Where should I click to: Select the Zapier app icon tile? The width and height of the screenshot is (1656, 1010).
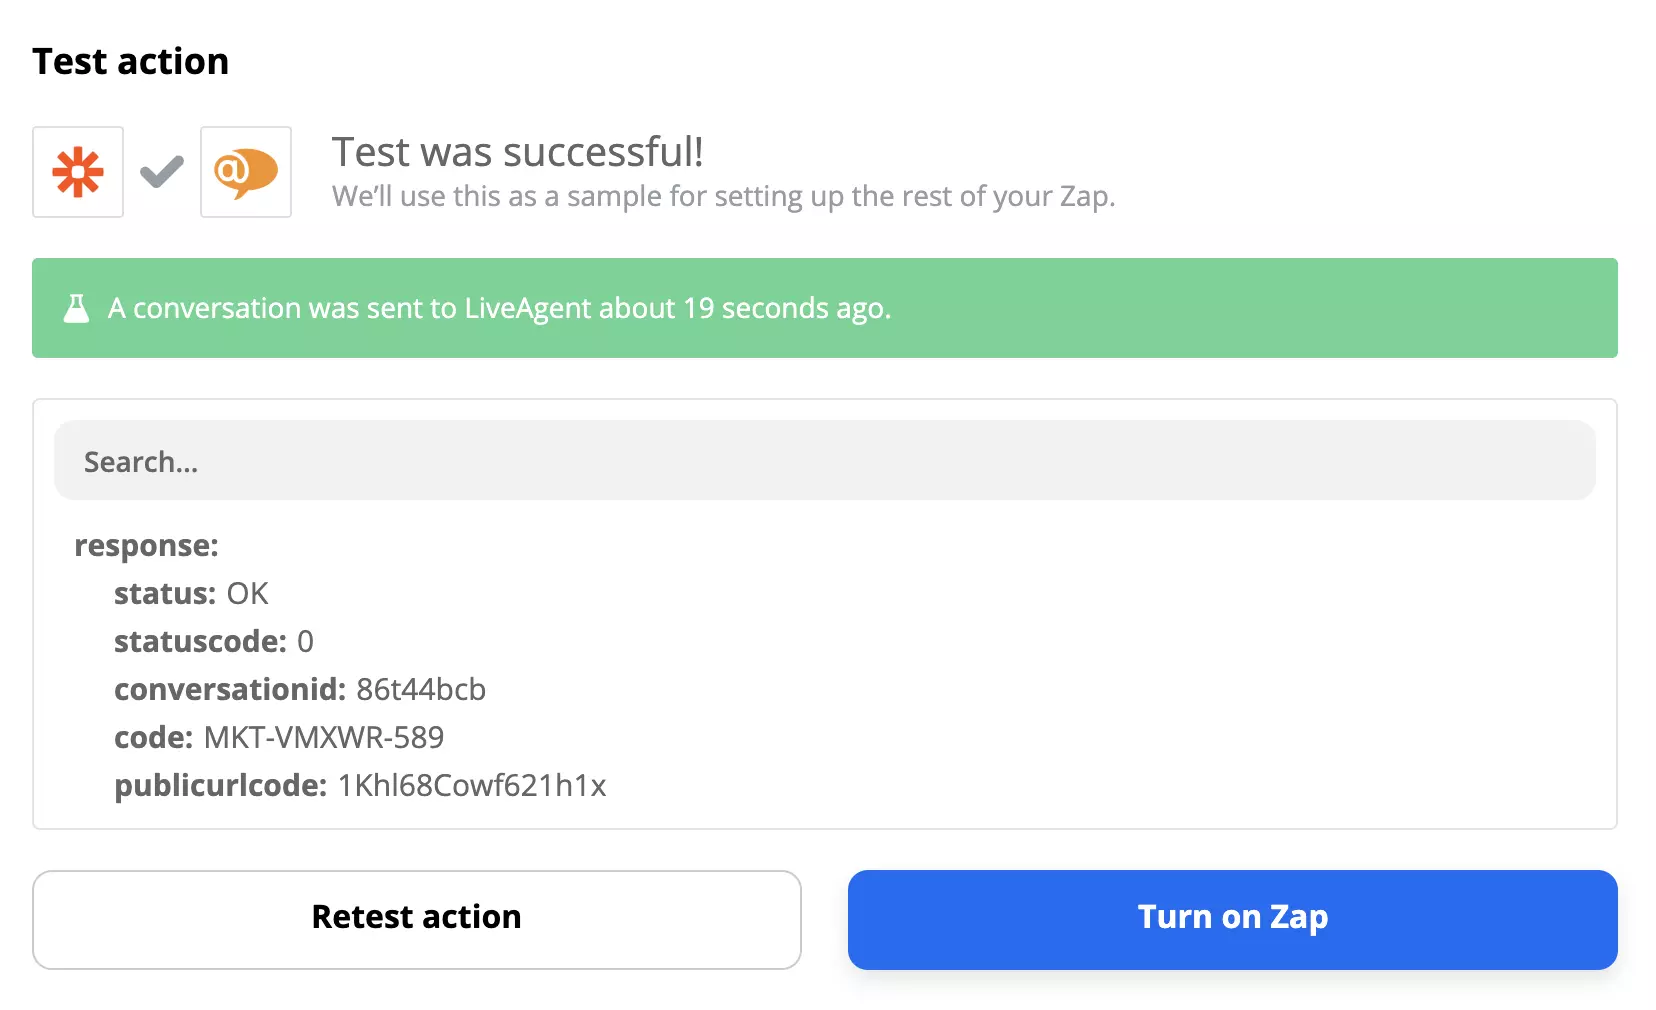tap(78, 172)
